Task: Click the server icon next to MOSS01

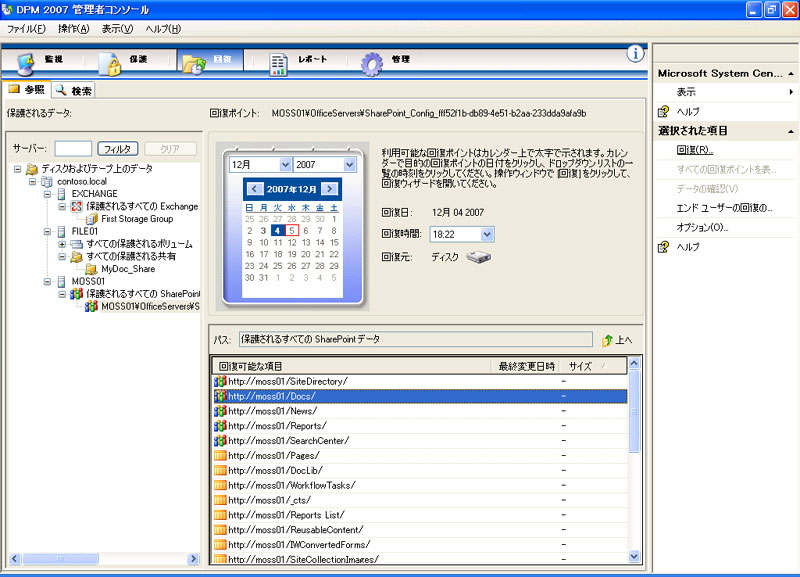Action: [62, 282]
